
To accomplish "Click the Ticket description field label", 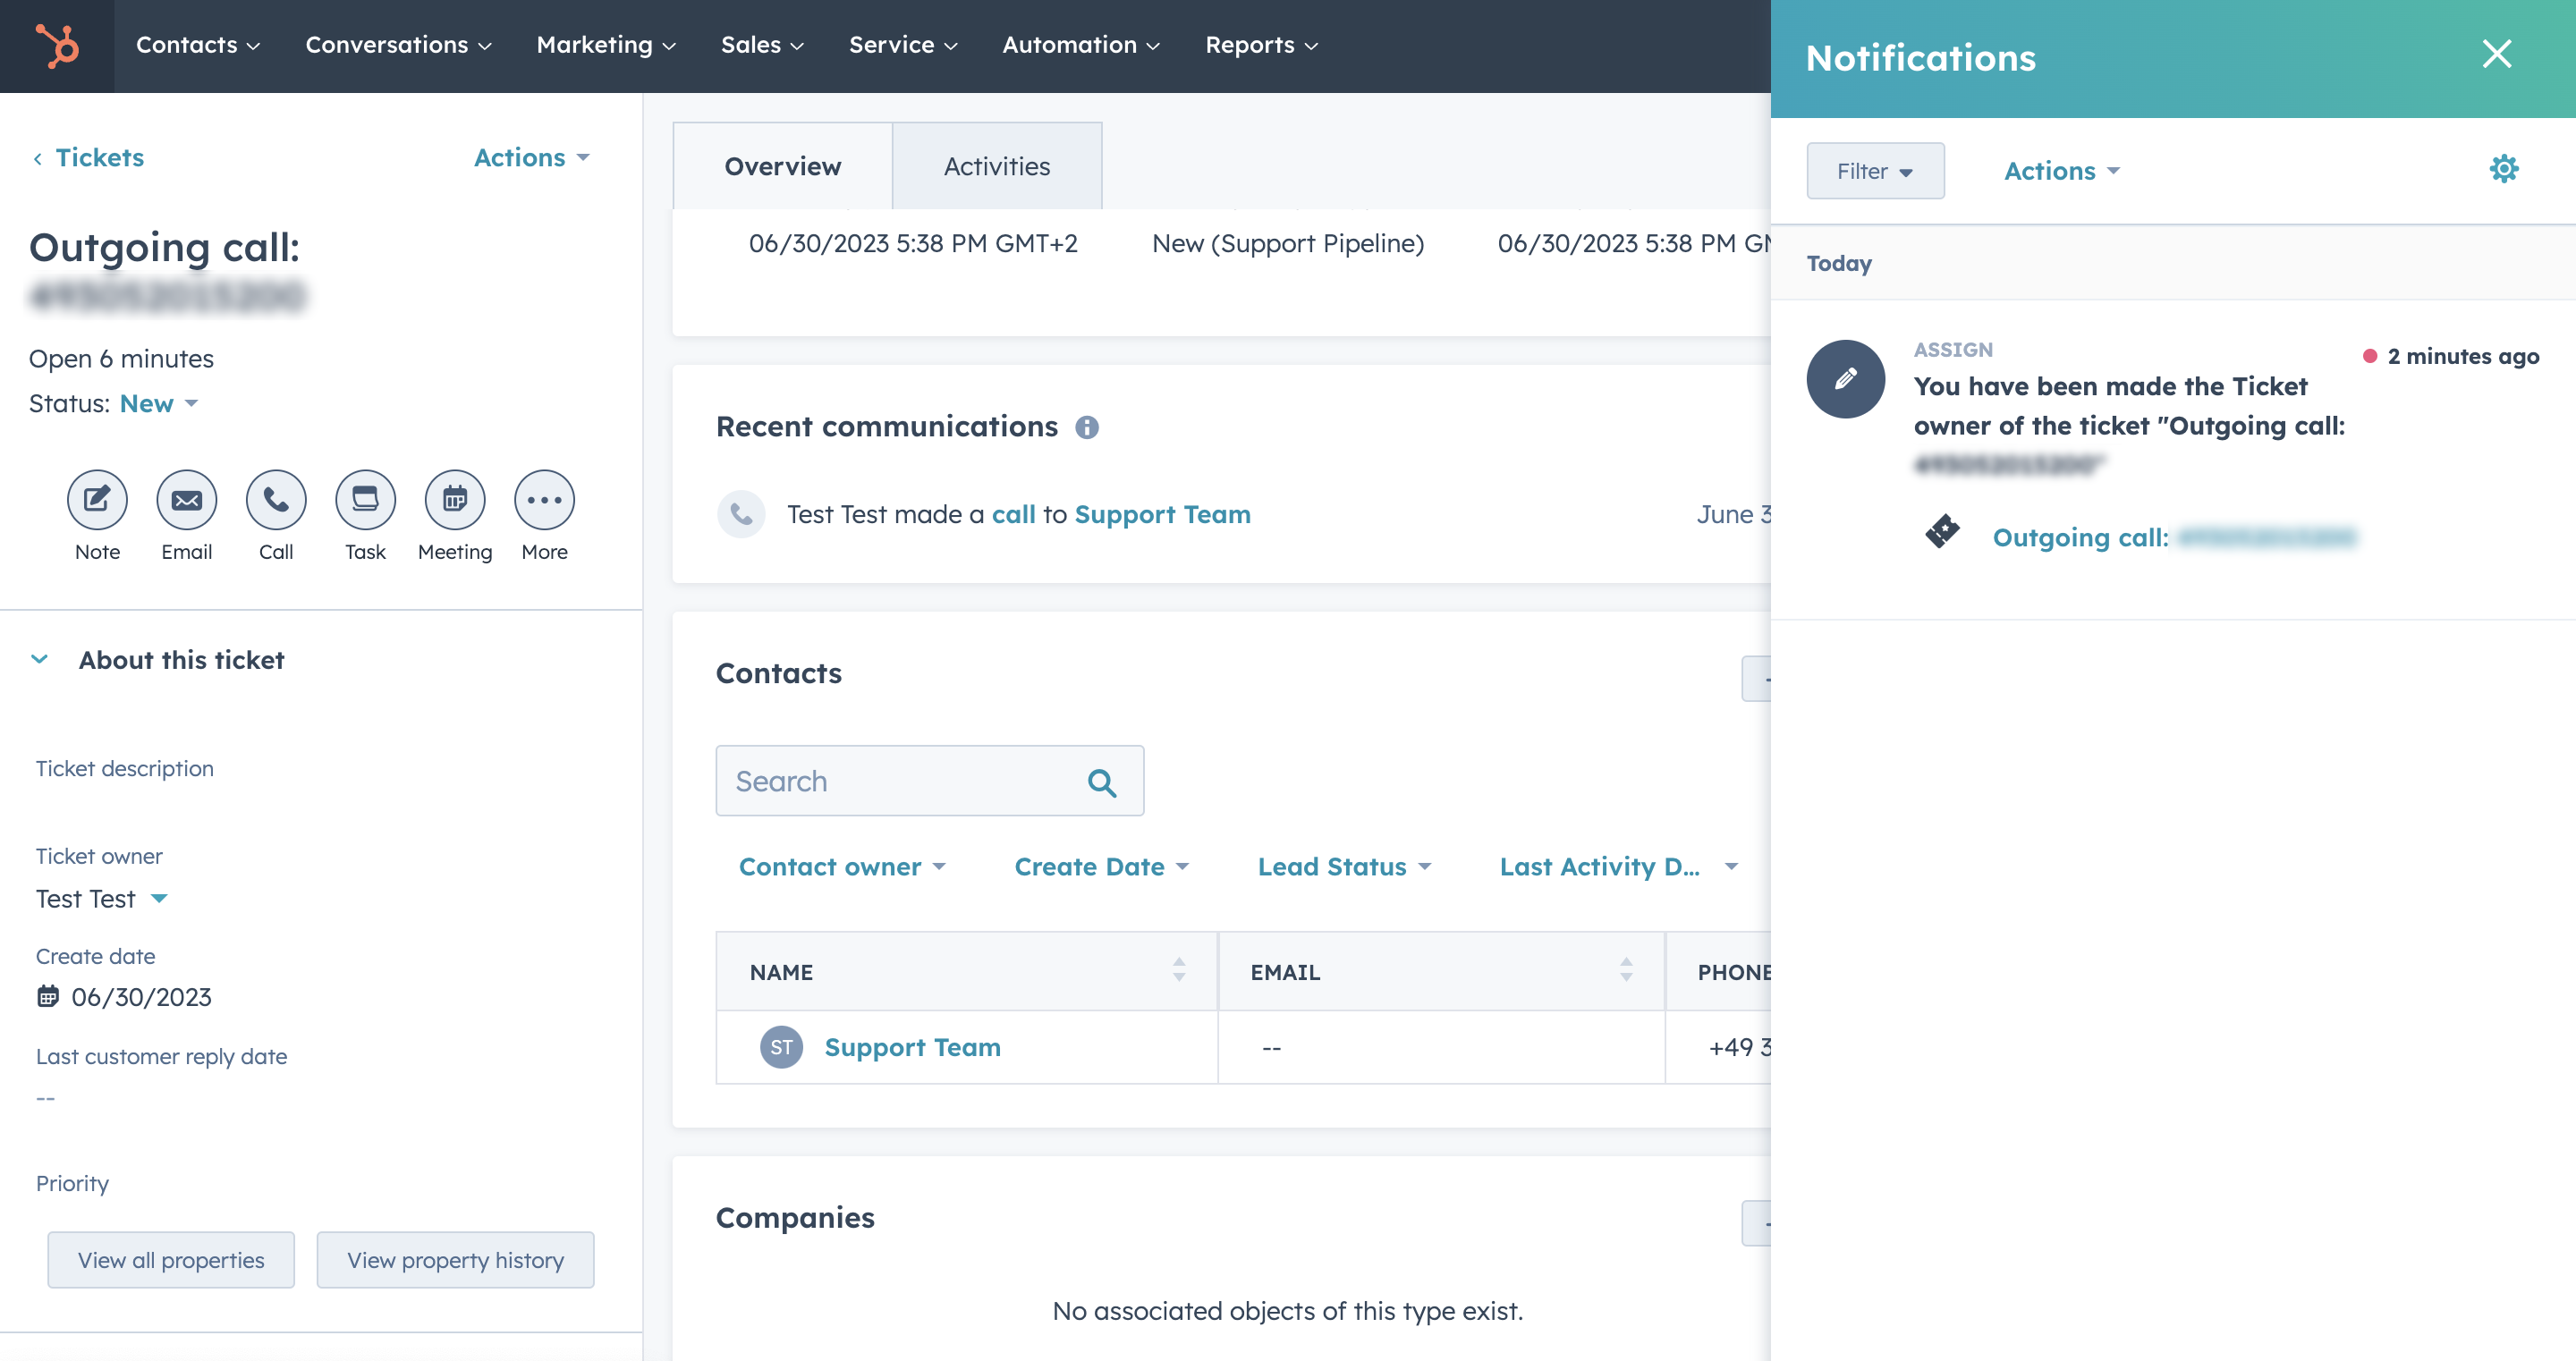I will click(125, 768).
